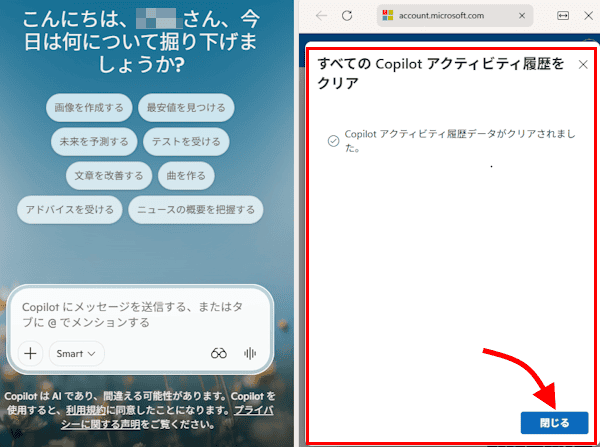Choose the 未来を予測する suggestion
Screen dimensions: 600x447
(x=94, y=142)
